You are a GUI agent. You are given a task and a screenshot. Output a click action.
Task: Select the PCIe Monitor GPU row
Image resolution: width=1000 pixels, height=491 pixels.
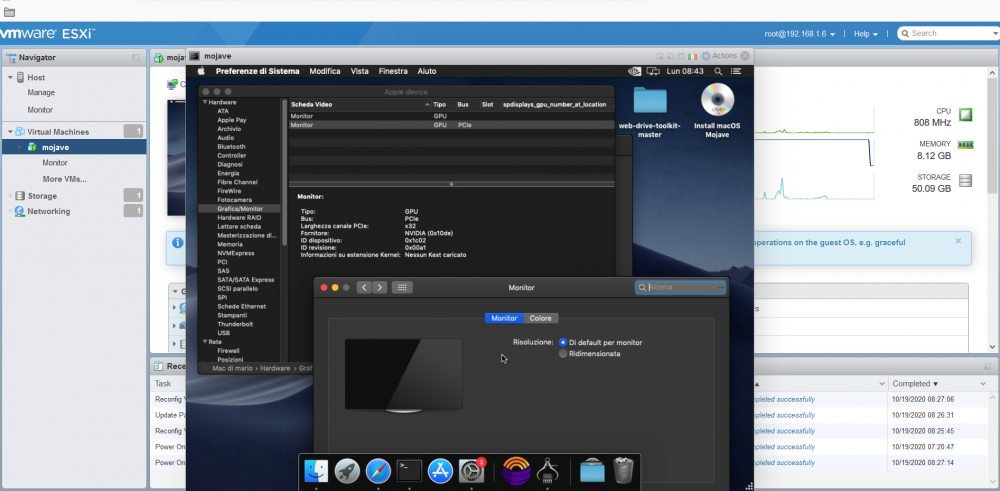click(451, 125)
